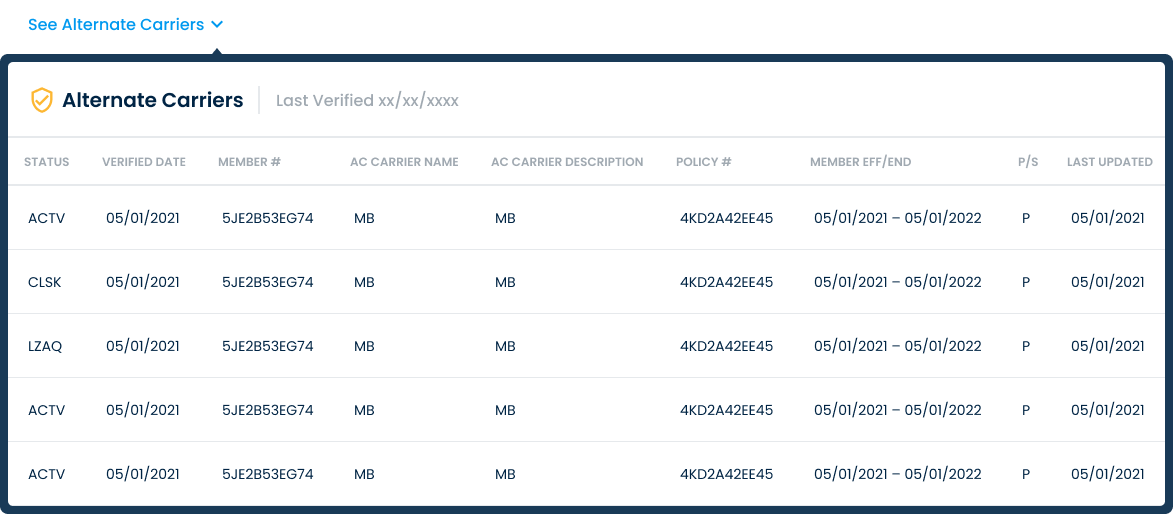1173x514 pixels.
Task: Sort by the STATUS column header
Action: (46, 162)
